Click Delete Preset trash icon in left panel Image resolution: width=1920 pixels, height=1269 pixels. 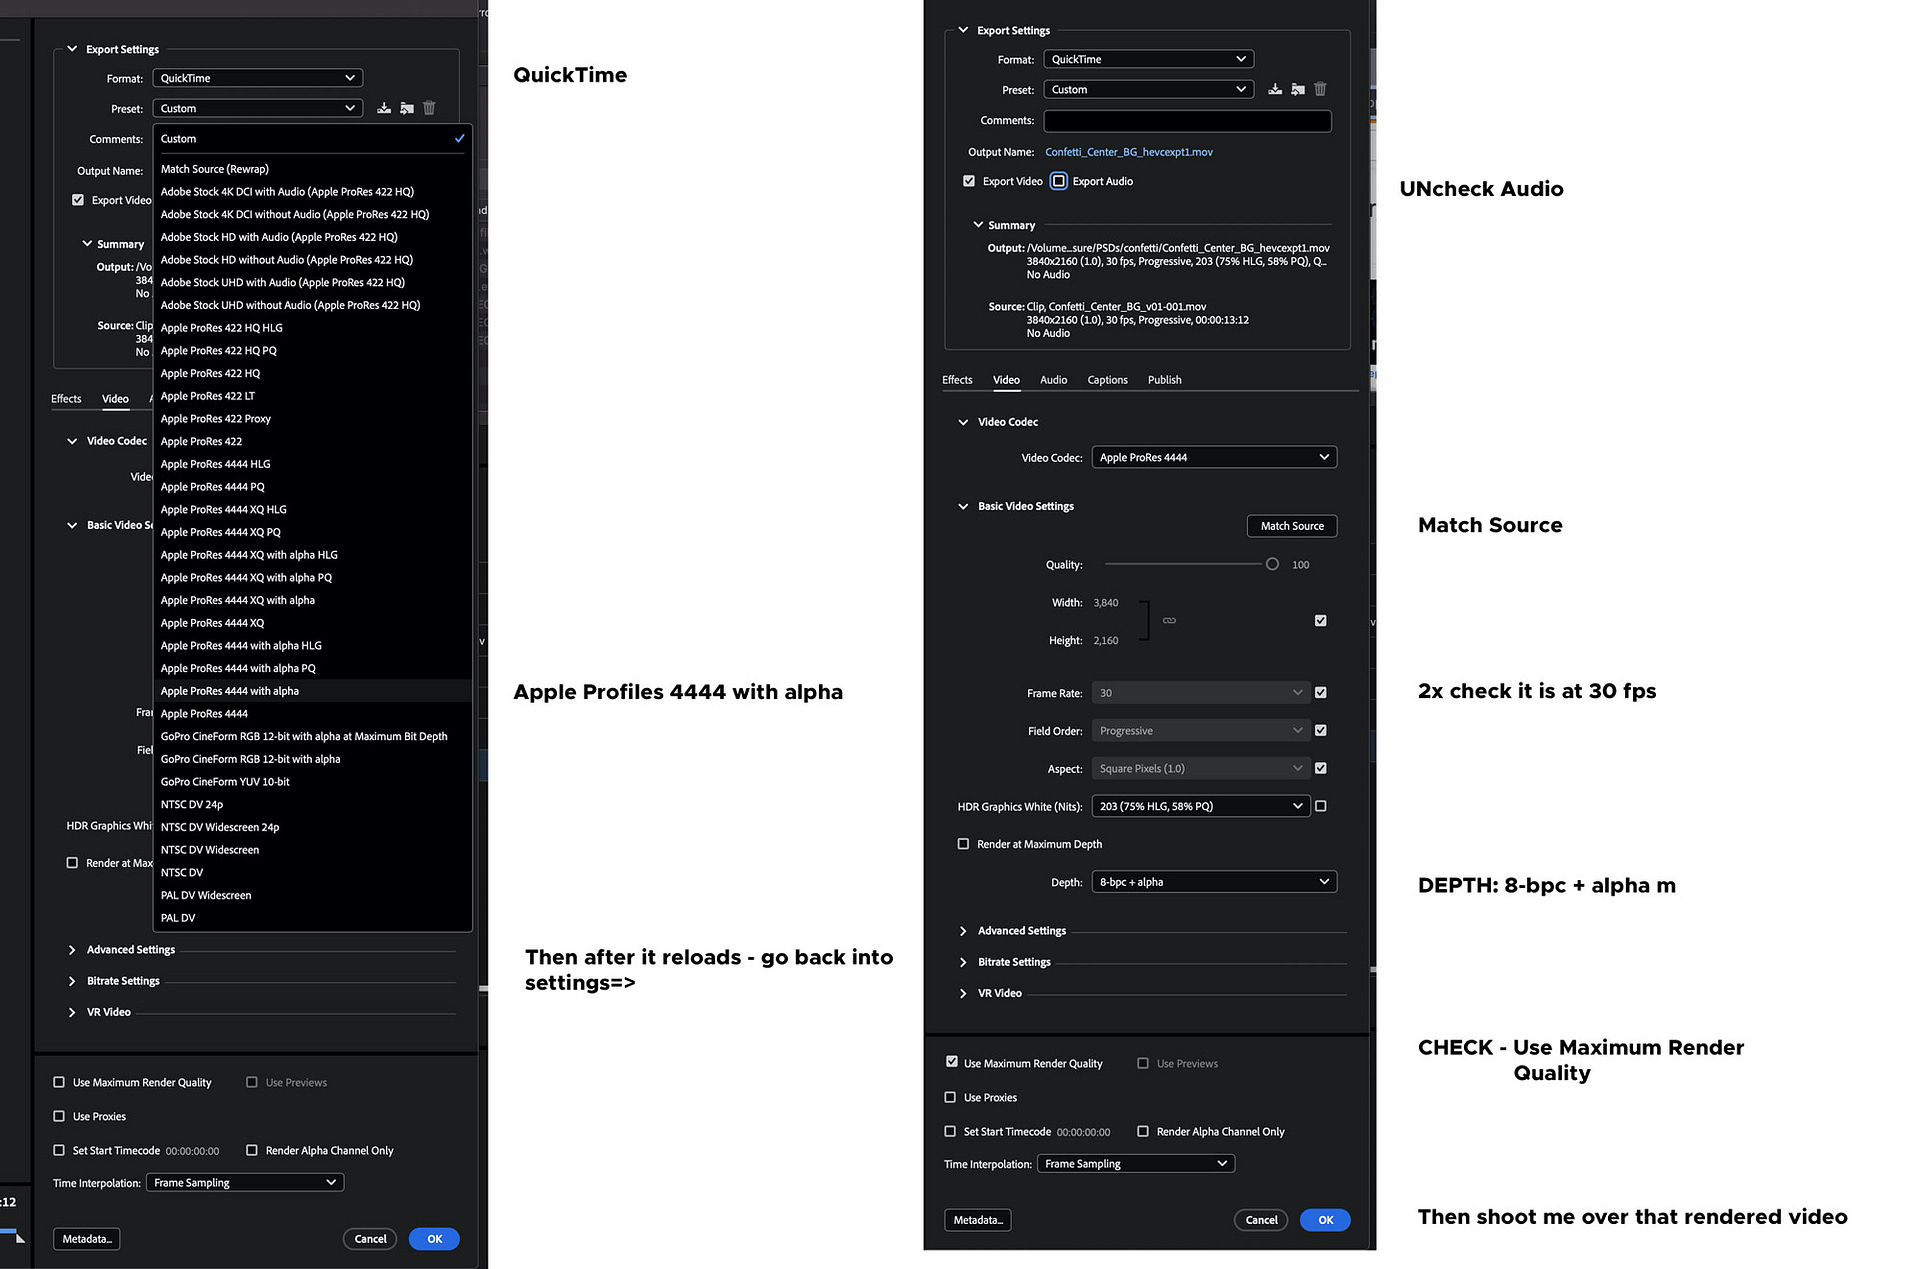(429, 108)
